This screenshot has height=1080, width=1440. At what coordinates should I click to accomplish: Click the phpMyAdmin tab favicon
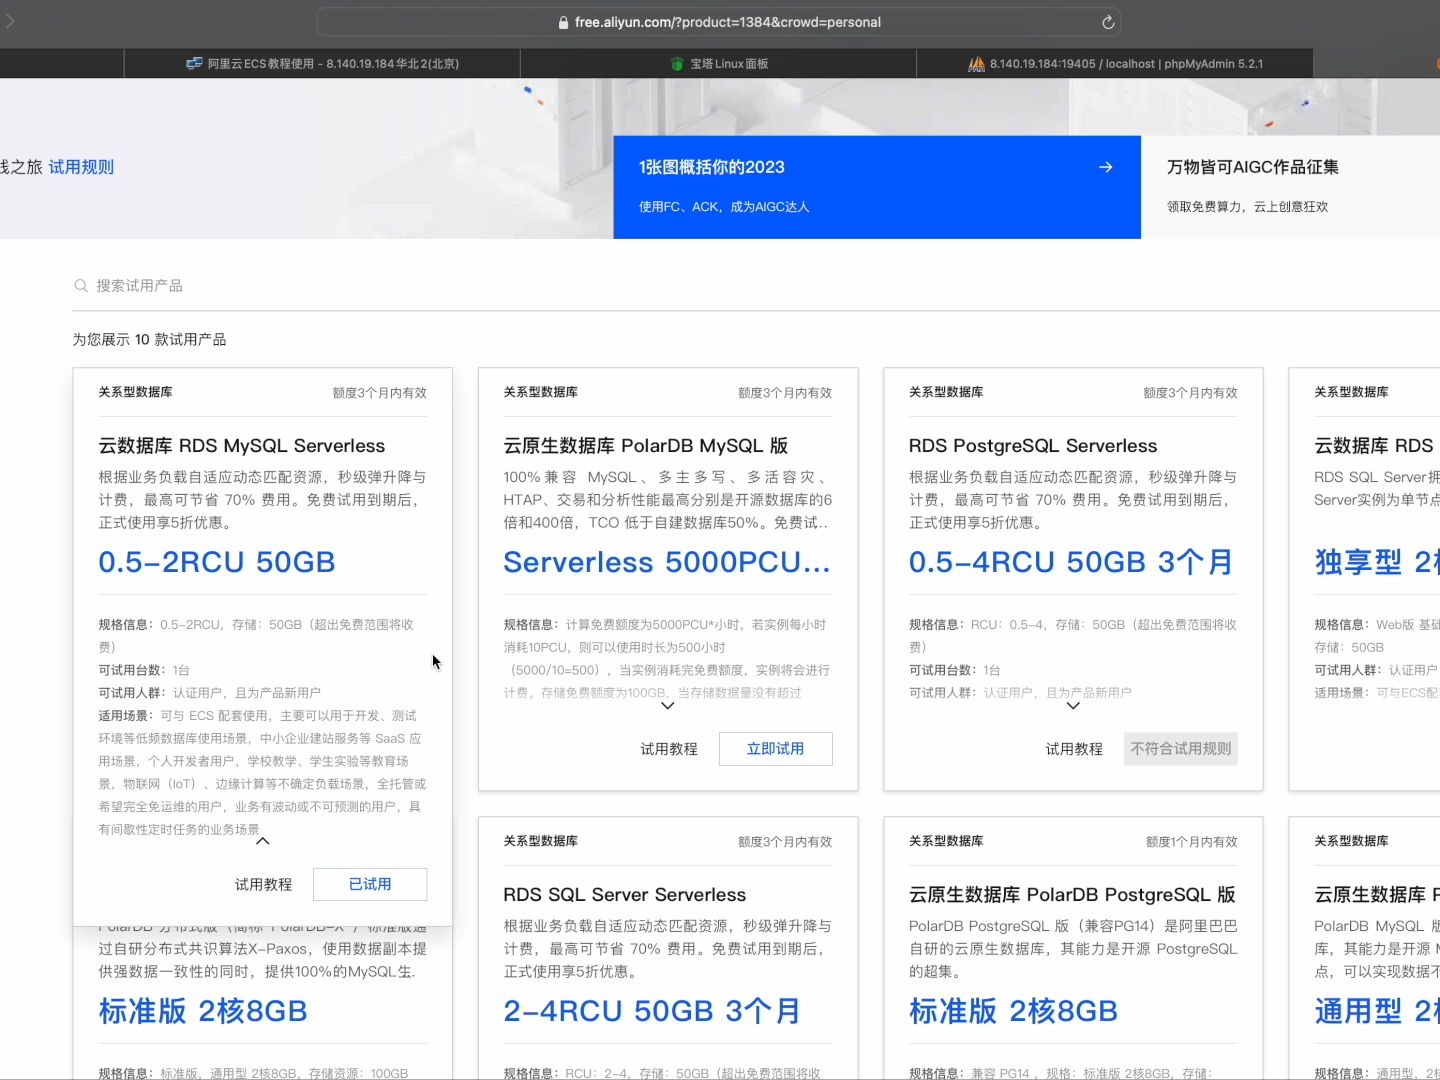tap(976, 63)
